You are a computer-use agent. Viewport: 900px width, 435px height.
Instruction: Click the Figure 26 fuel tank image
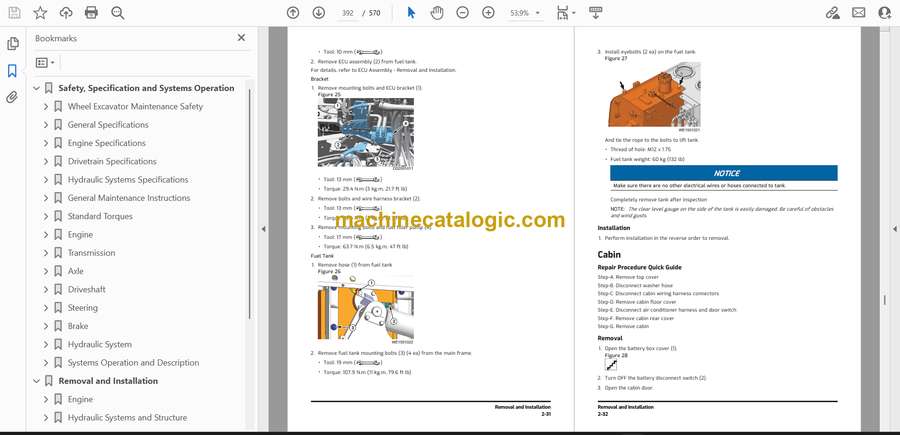point(366,307)
